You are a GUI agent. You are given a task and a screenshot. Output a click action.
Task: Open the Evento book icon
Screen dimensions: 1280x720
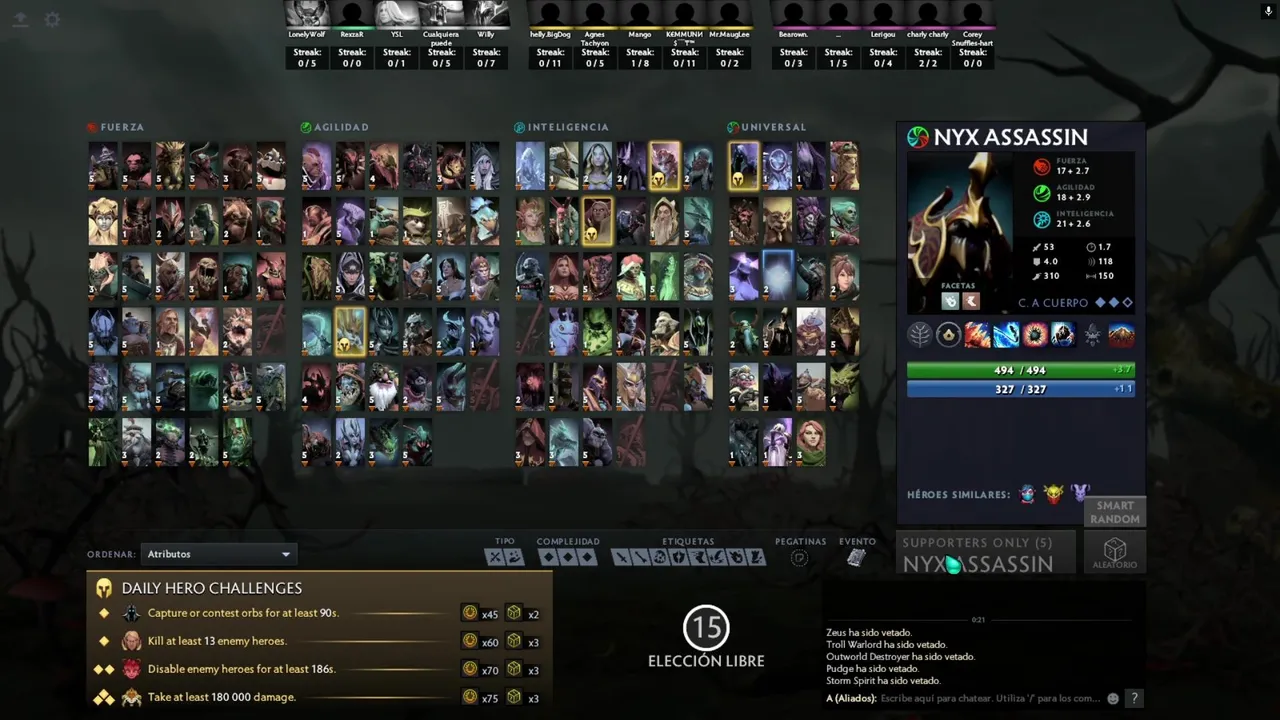856,558
